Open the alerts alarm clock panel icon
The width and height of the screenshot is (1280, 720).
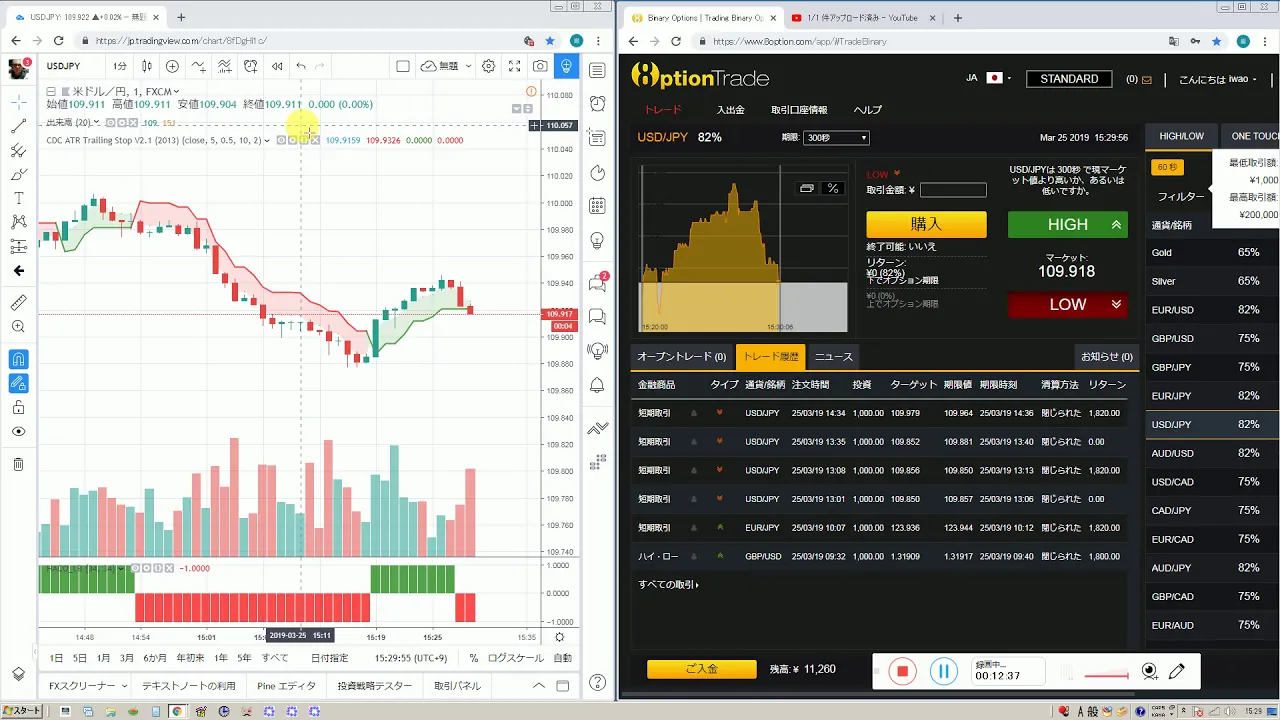pos(598,103)
